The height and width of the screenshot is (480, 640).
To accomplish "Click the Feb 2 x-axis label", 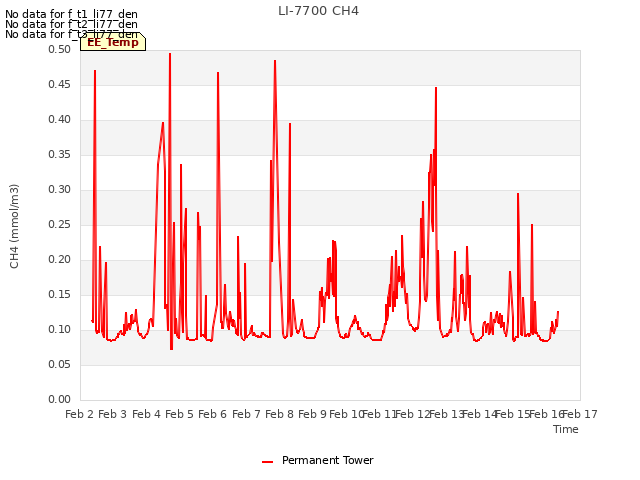I will [80, 414].
